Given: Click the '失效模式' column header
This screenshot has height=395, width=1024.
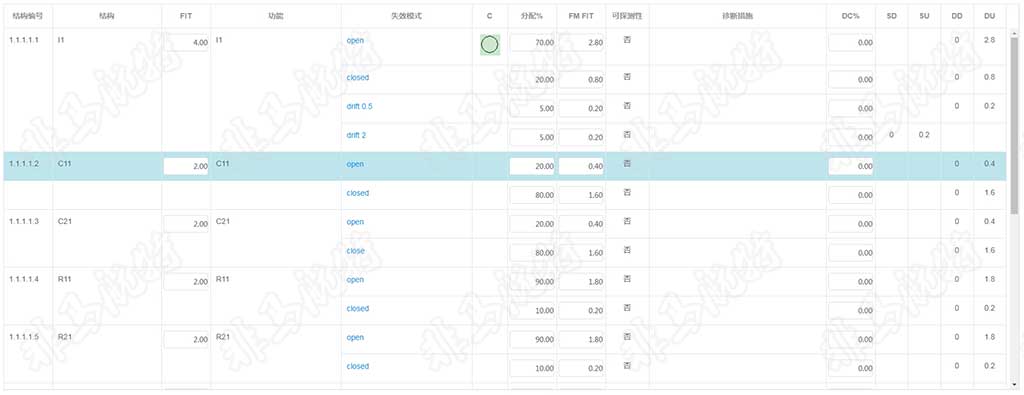Looking at the screenshot, I should click(406, 16).
